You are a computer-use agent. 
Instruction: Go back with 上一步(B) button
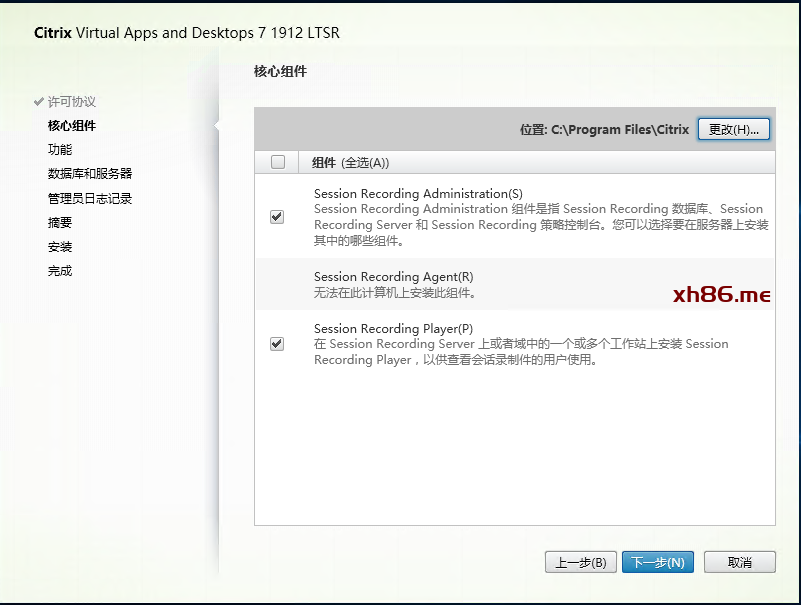581,562
